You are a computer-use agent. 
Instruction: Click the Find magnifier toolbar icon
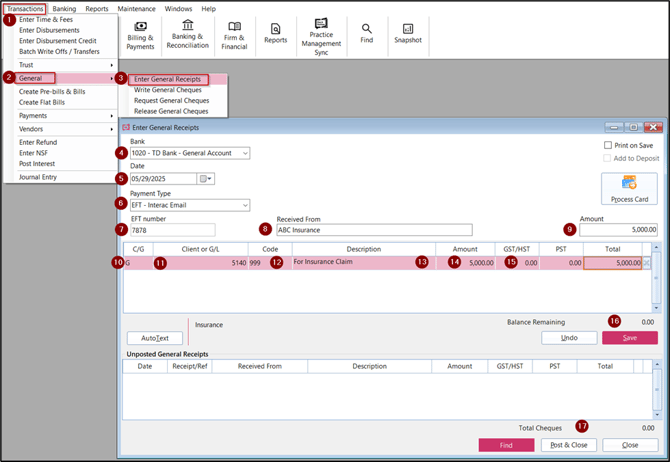click(x=367, y=34)
